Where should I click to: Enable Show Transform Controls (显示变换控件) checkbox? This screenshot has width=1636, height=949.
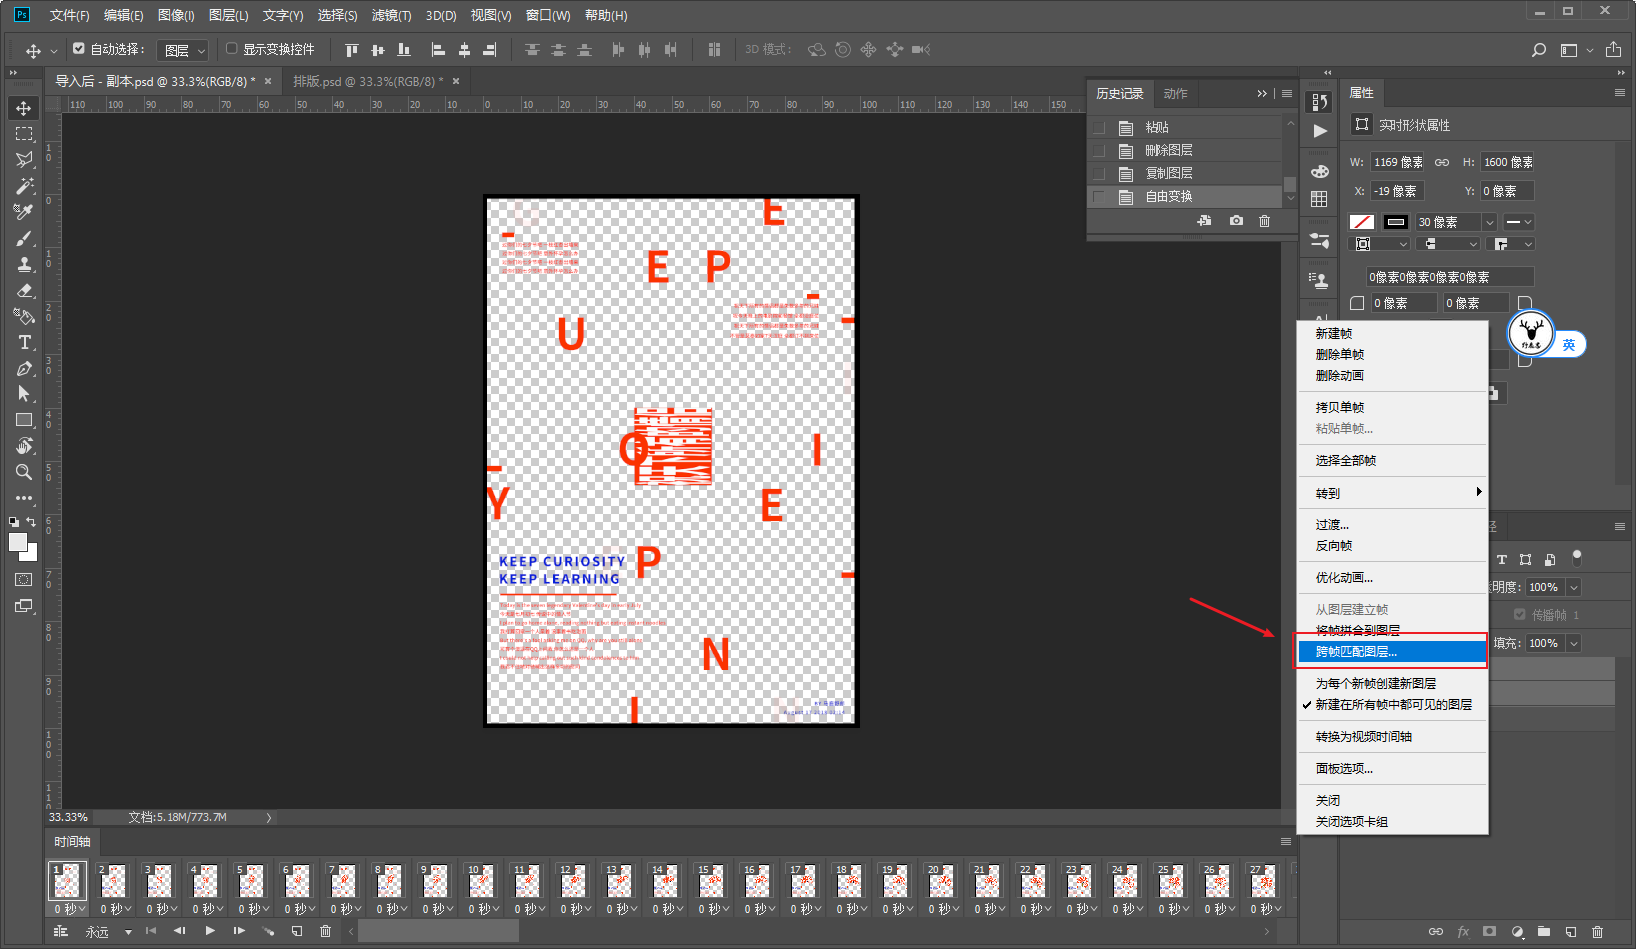tap(232, 48)
